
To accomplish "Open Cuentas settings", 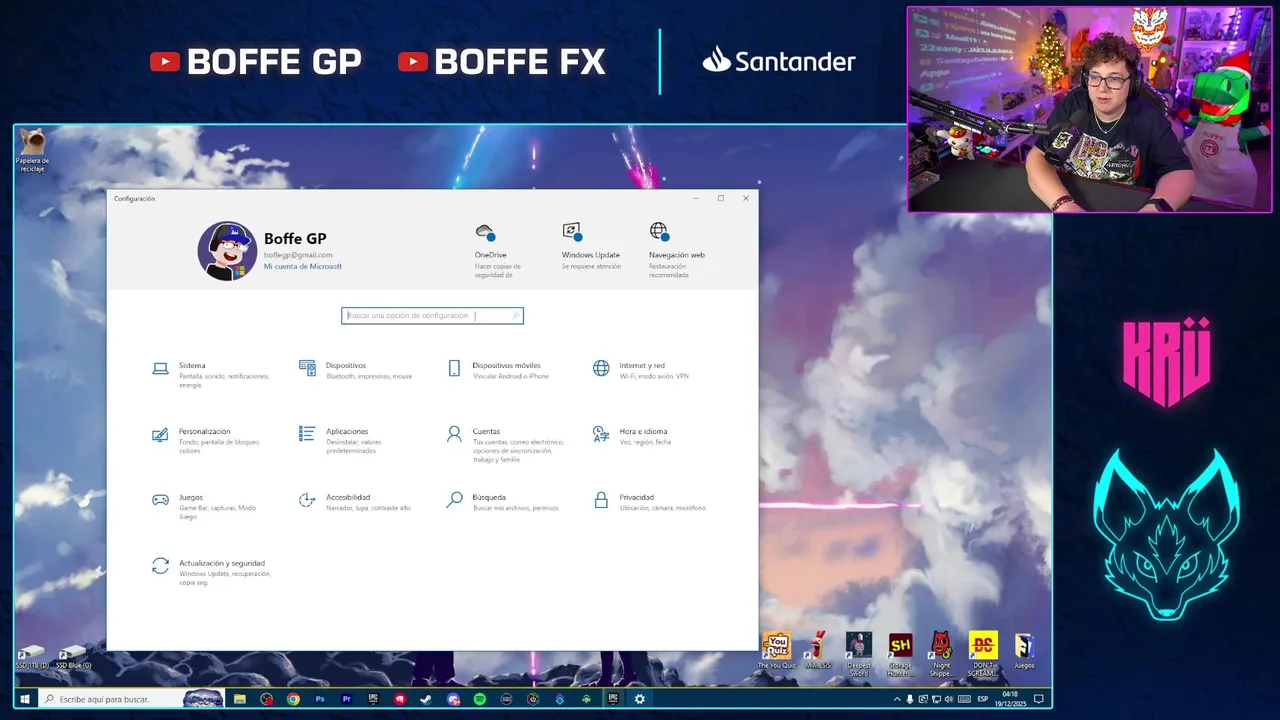I will pyautogui.click(x=504, y=445).
